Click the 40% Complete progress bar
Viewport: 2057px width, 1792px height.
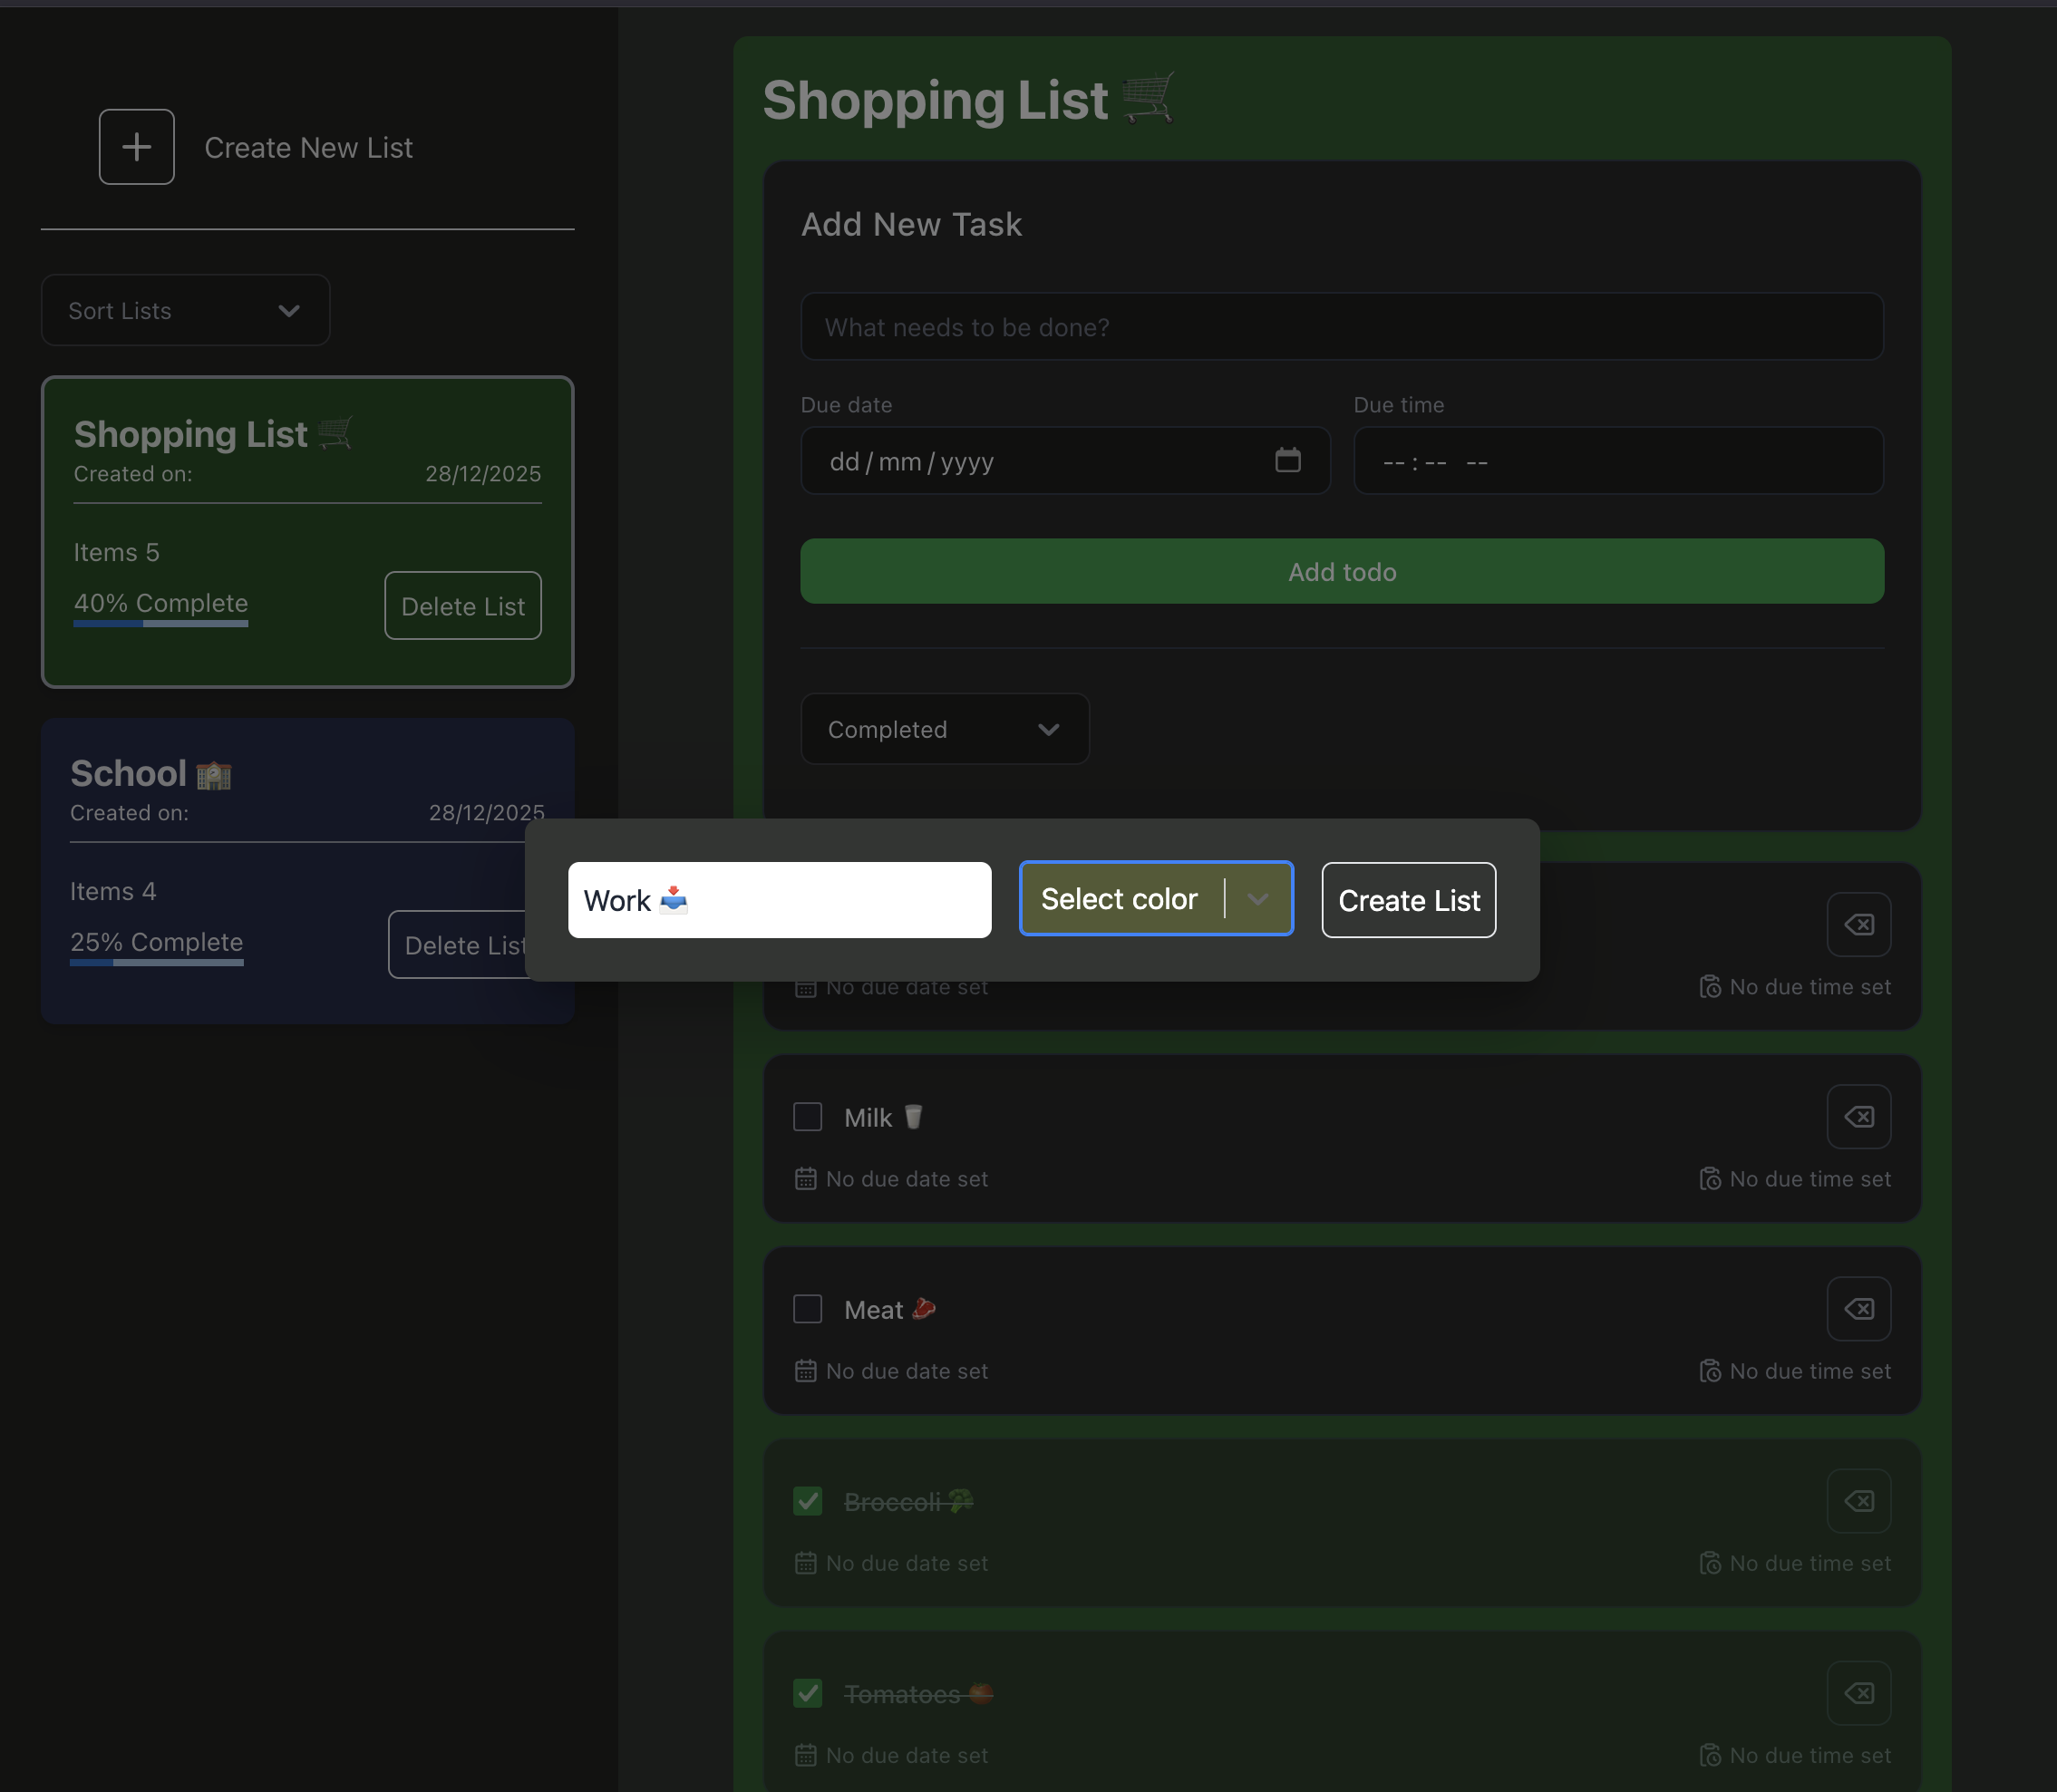(160, 623)
